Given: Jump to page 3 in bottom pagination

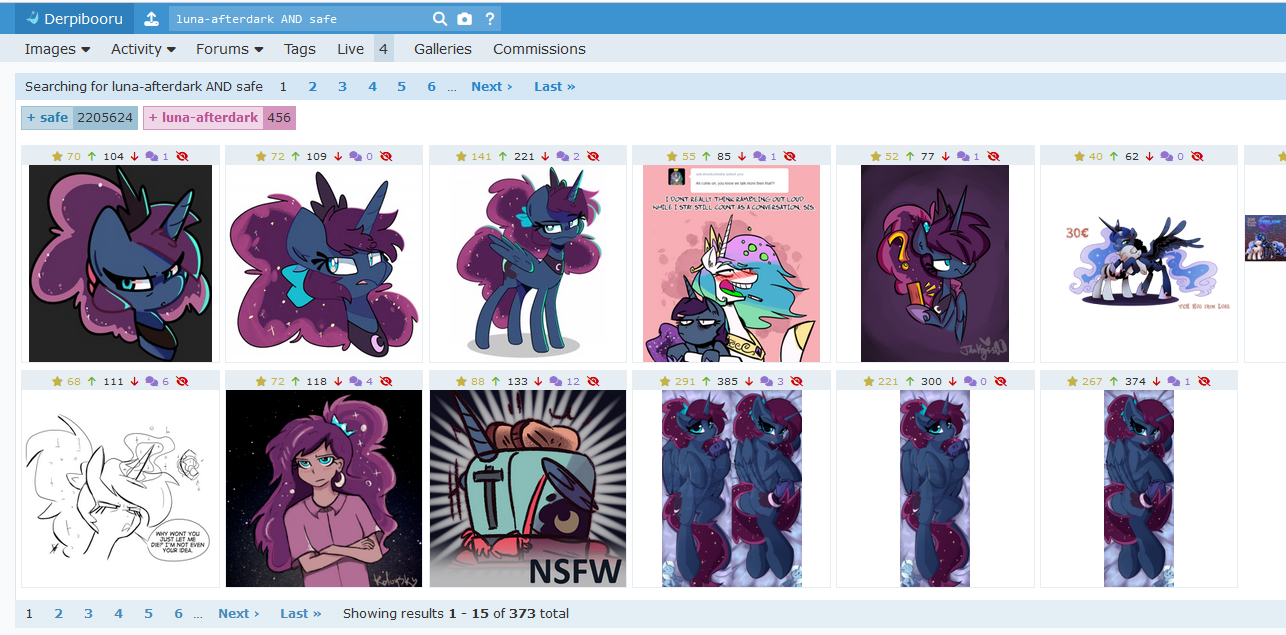Looking at the screenshot, I should point(88,614).
